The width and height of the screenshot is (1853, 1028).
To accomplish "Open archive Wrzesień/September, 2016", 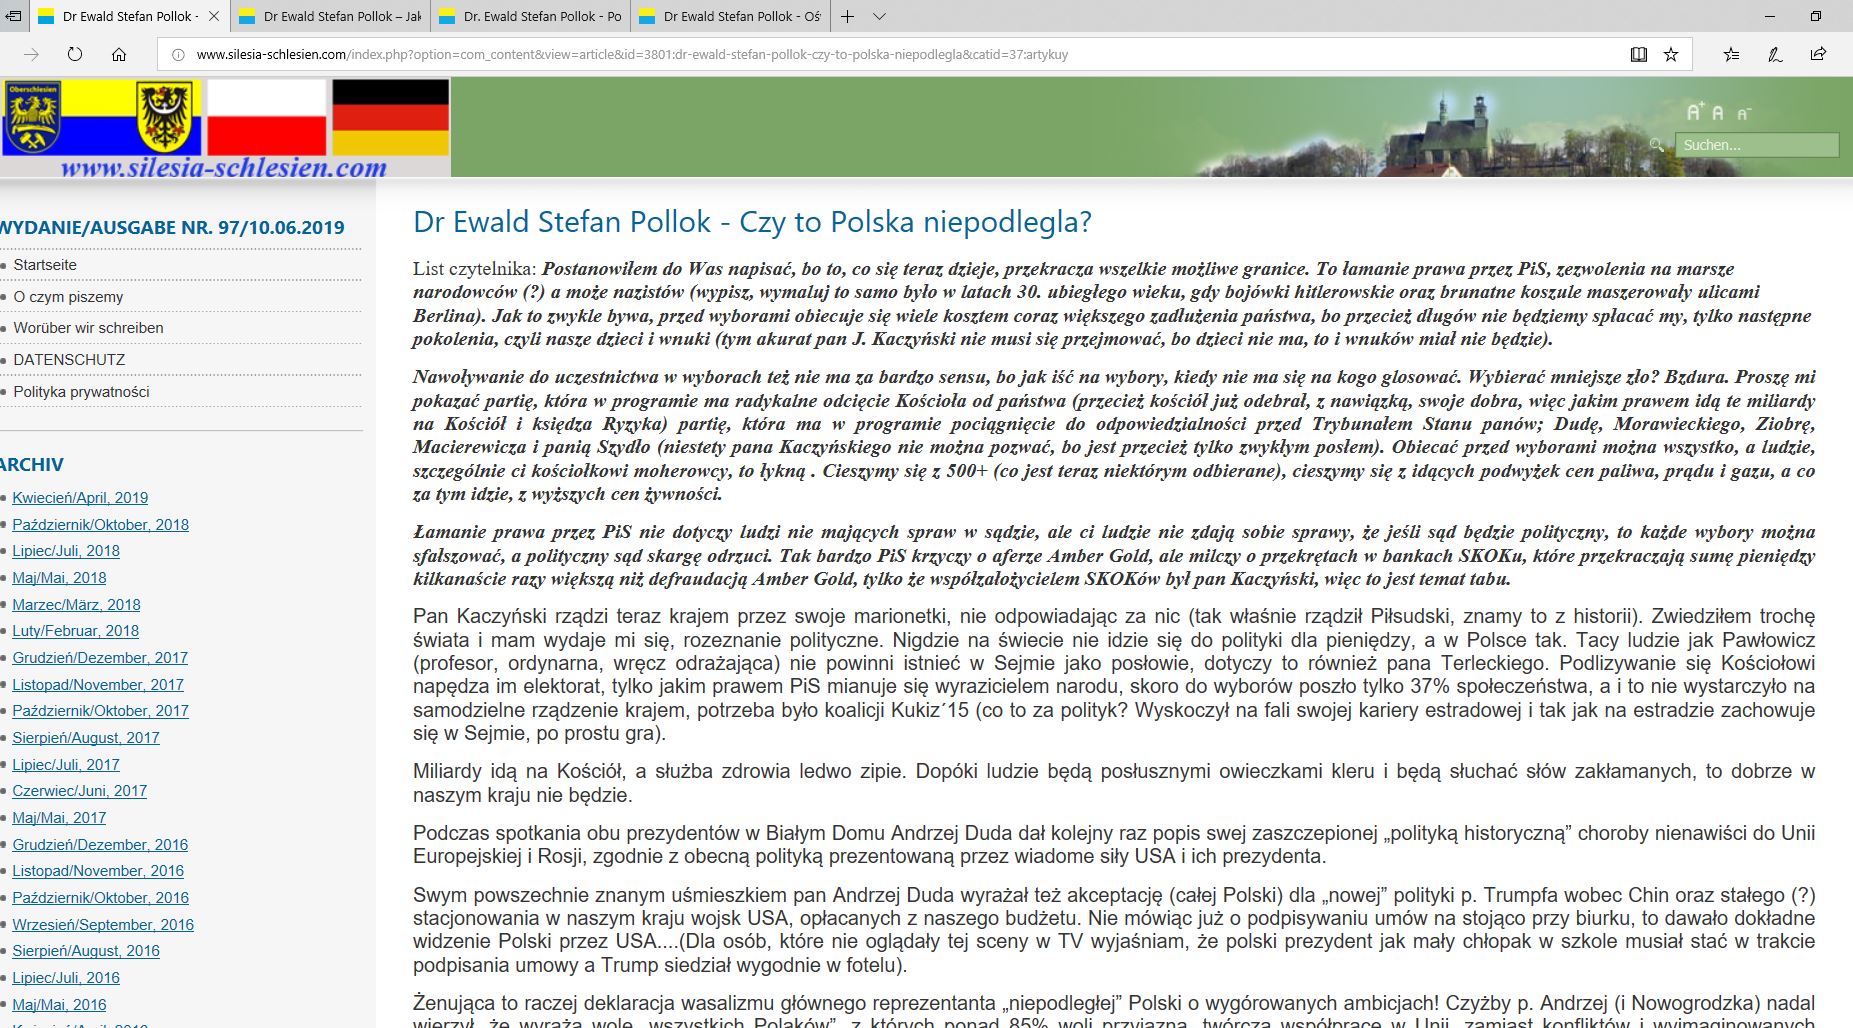I will tap(103, 925).
